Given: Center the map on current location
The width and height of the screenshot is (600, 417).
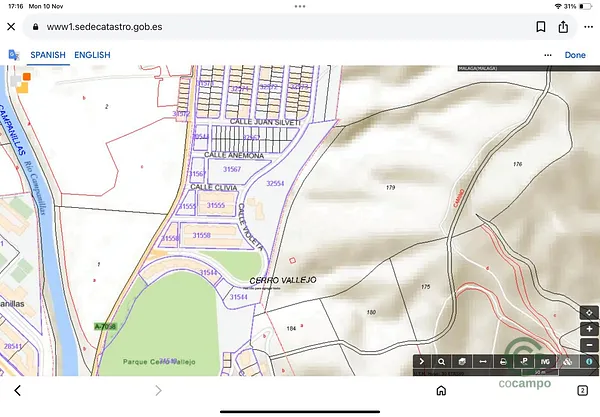Looking at the screenshot, I should [x=589, y=313].
